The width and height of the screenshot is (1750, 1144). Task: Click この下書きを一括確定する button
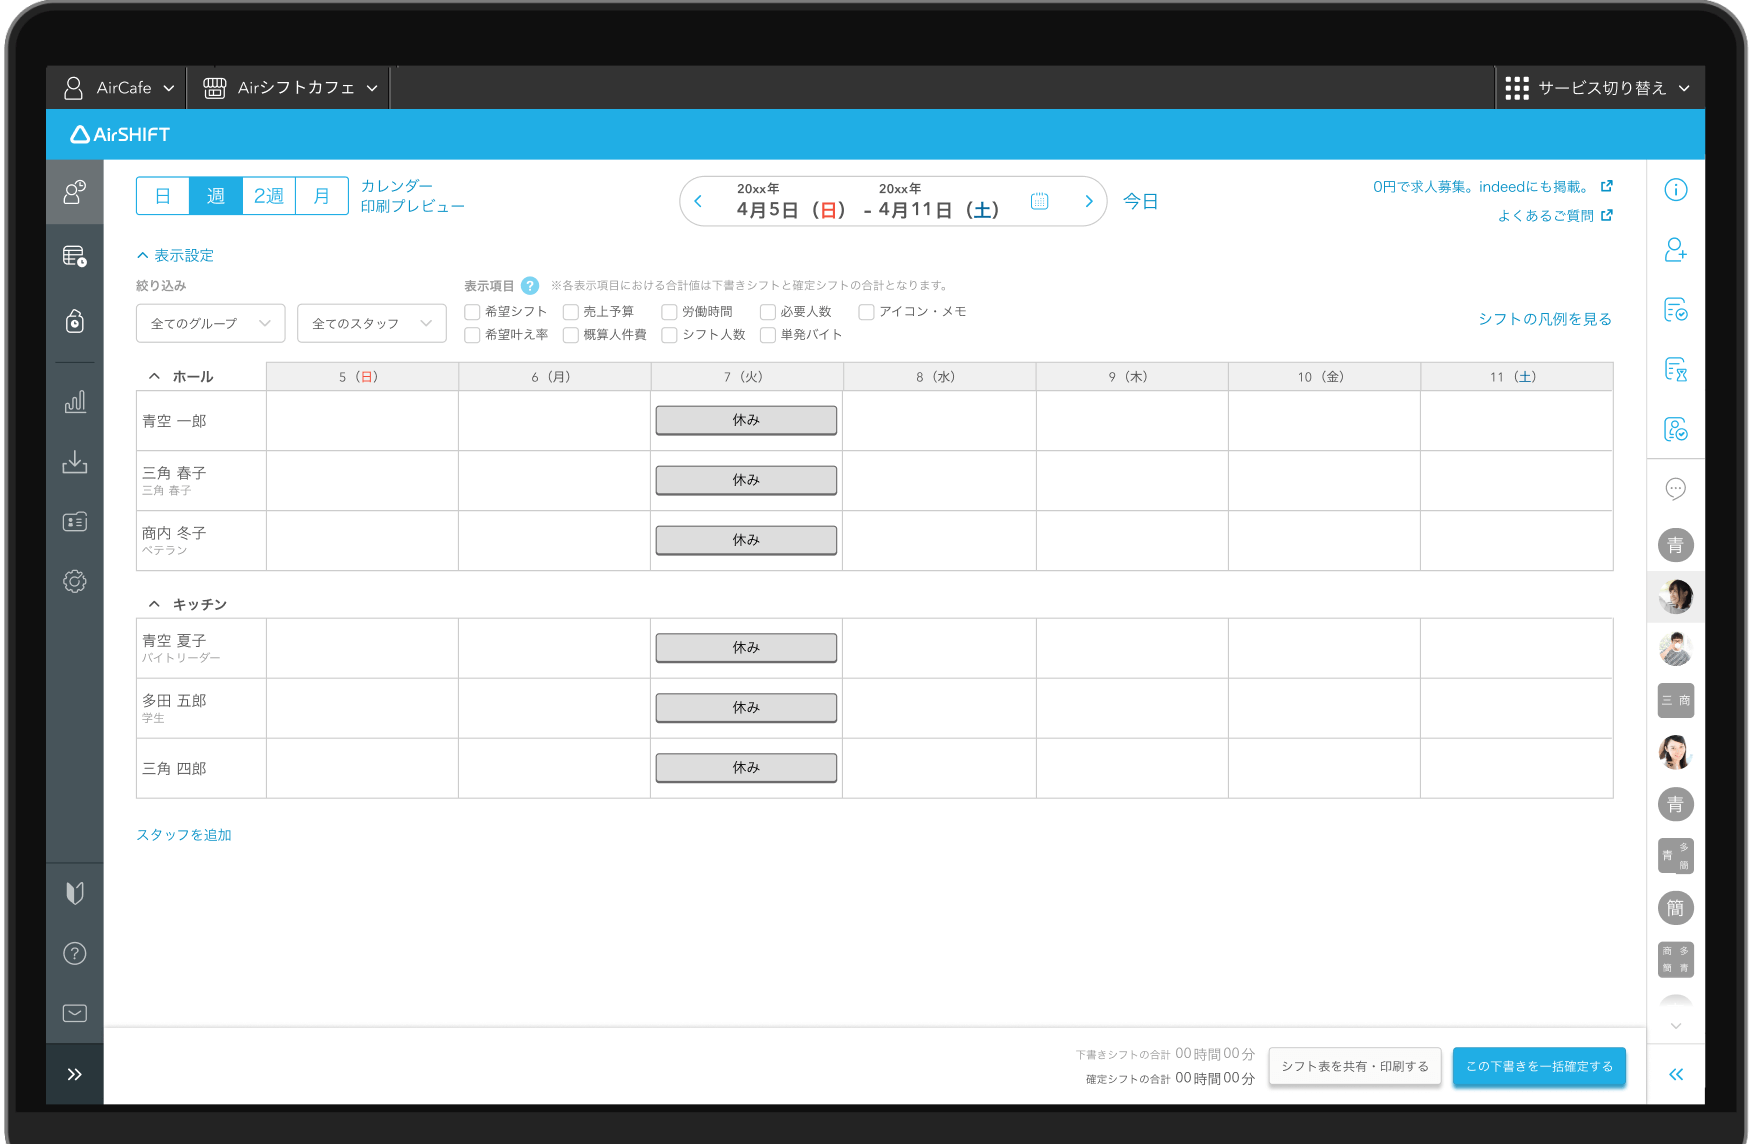[1539, 1067]
